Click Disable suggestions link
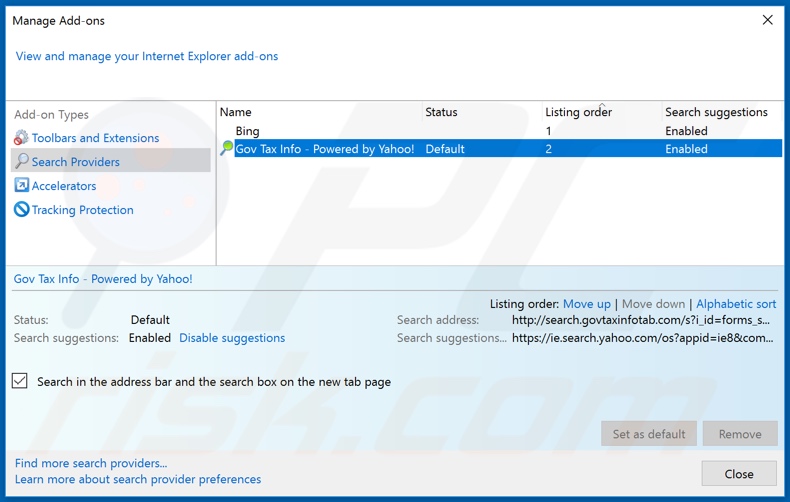This screenshot has width=790, height=502. [x=232, y=338]
